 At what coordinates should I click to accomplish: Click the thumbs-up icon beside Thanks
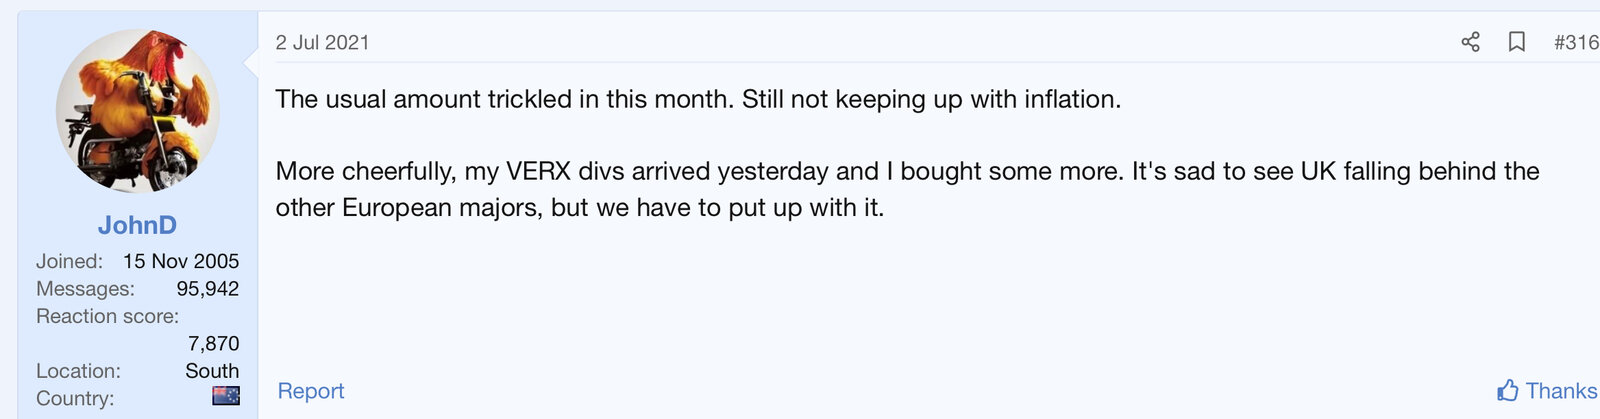point(1507,391)
